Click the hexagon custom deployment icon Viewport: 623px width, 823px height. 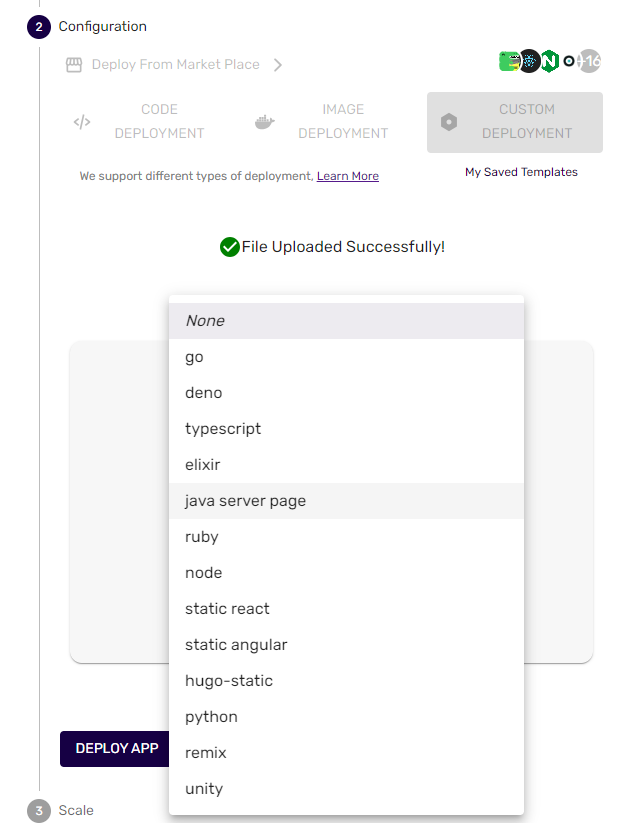[449, 122]
